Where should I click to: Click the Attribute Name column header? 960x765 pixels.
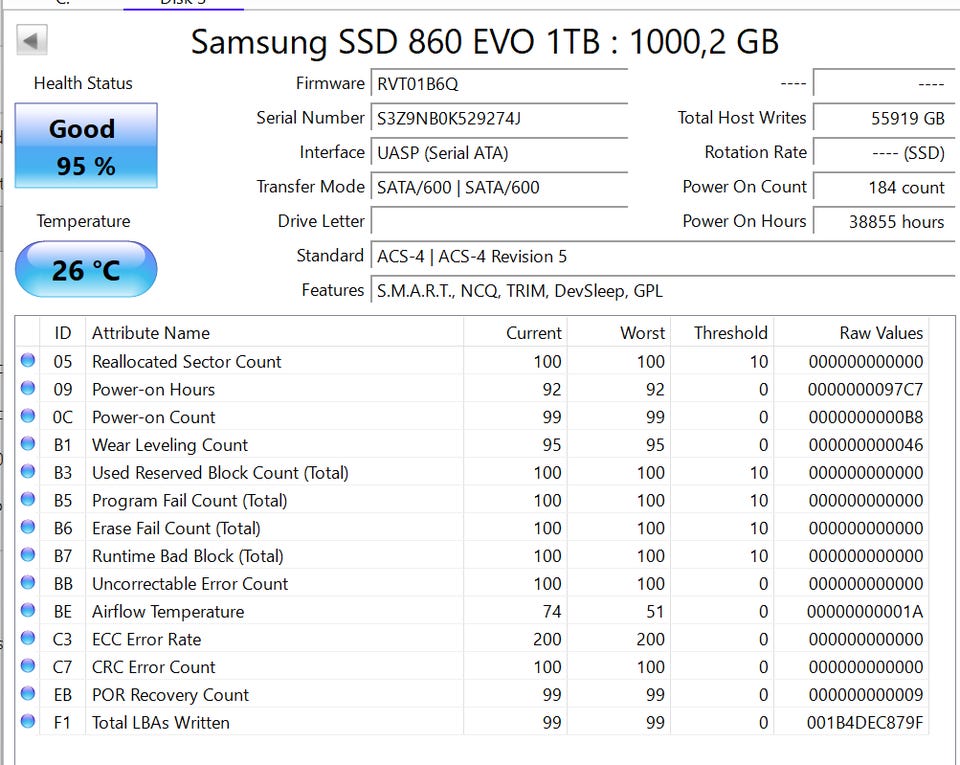[274, 332]
